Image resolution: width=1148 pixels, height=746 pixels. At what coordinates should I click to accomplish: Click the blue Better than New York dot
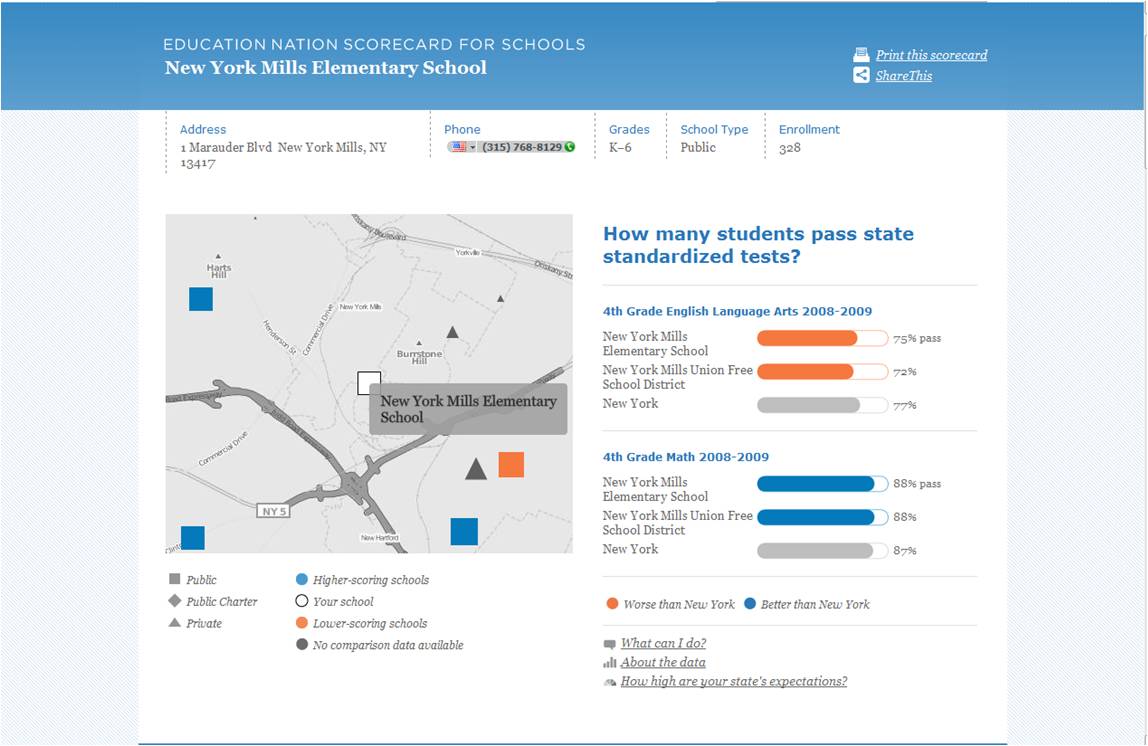(750, 604)
